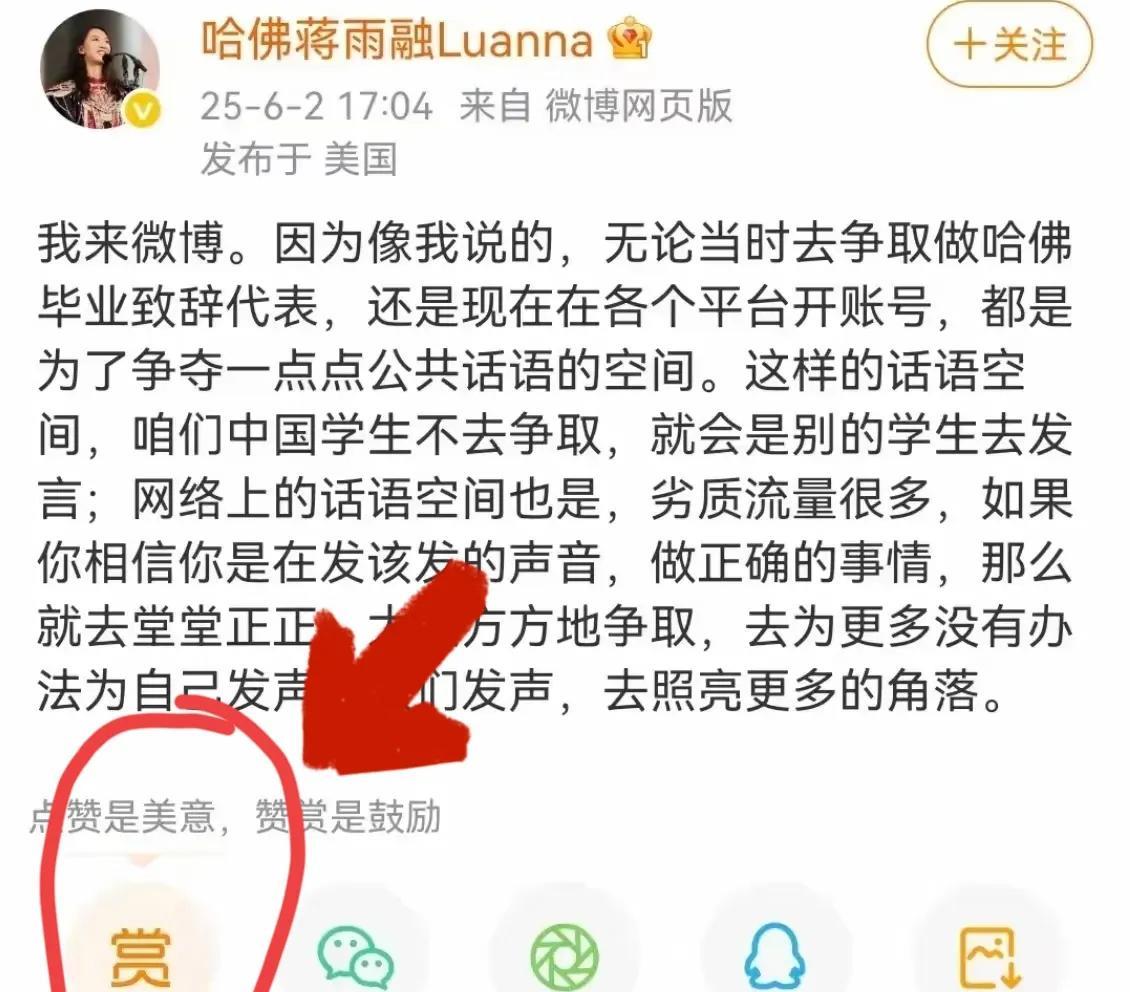The width and height of the screenshot is (1130, 992).
Task: Tap the 发布于 美国 location label
Action: (x=299, y=158)
